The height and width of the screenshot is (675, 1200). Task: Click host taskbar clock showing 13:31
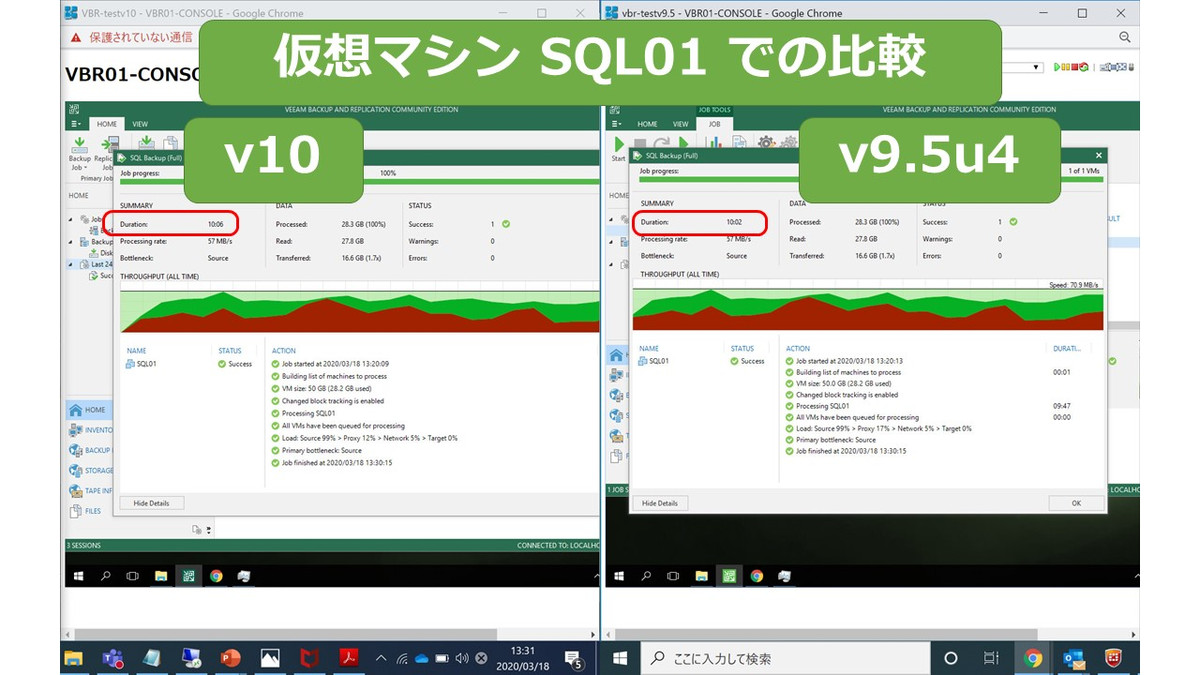pyautogui.click(x=522, y=658)
